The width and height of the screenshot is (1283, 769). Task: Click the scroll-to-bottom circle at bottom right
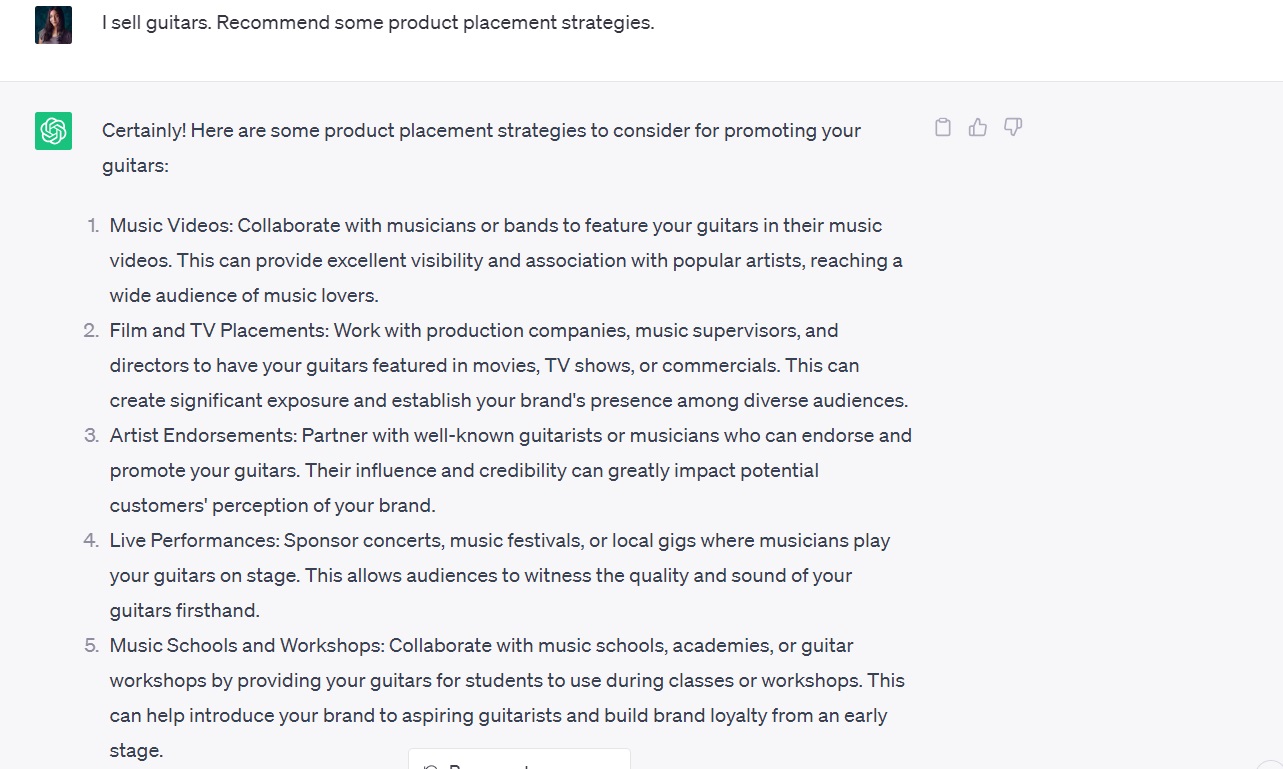click(1270, 764)
